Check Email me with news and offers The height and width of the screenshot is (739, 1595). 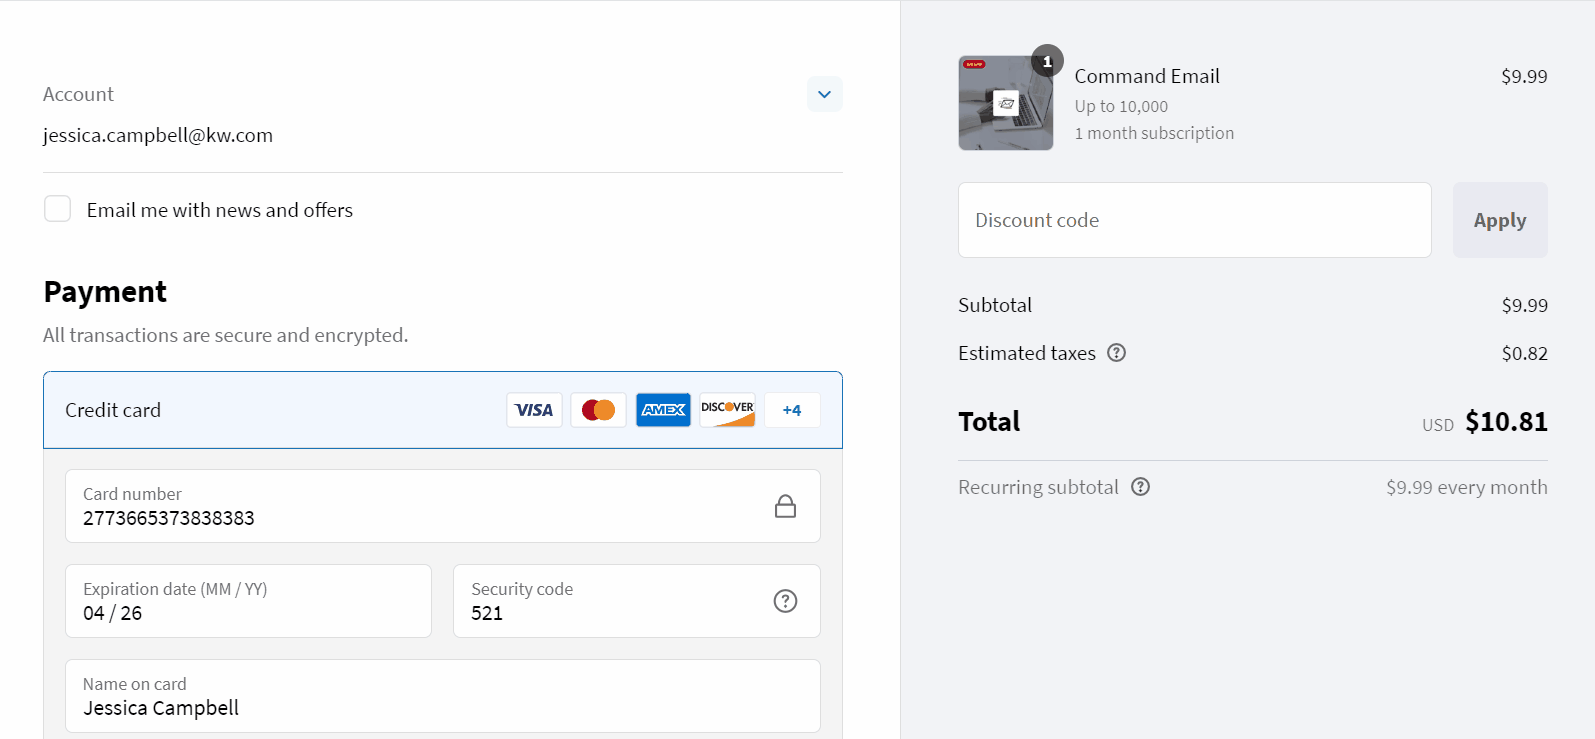point(58,209)
